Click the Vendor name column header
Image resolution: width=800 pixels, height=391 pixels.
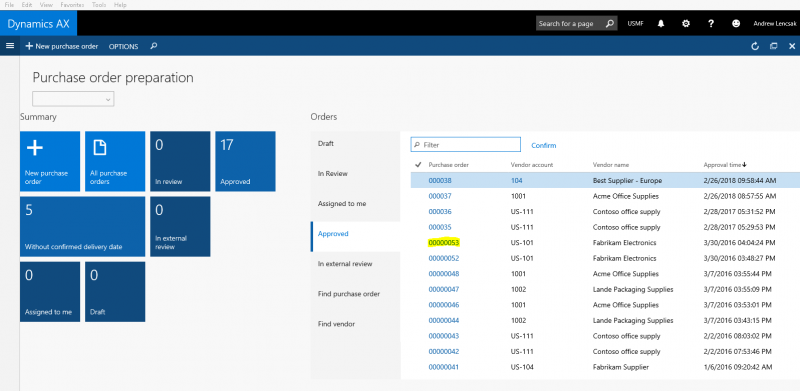pyautogui.click(x=611, y=165)
